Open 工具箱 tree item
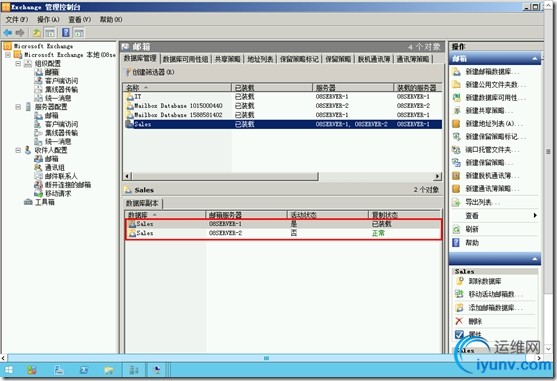Screen dimensions: 557x381 point(44,202)
